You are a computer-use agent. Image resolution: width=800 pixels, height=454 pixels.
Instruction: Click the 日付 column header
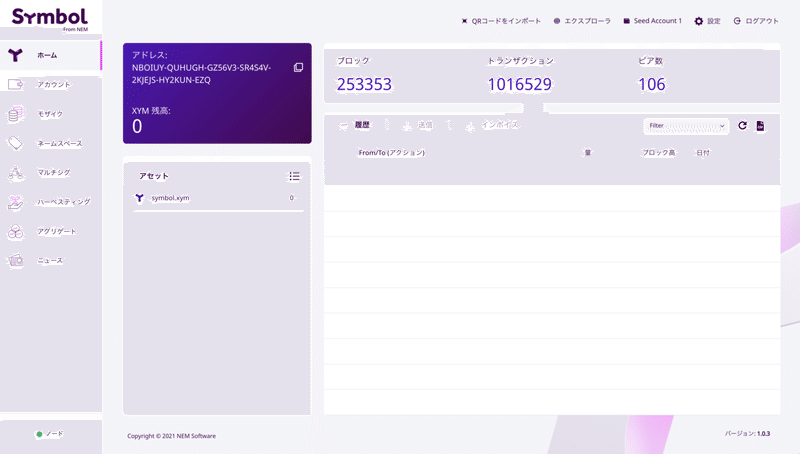tap(703, 153)
